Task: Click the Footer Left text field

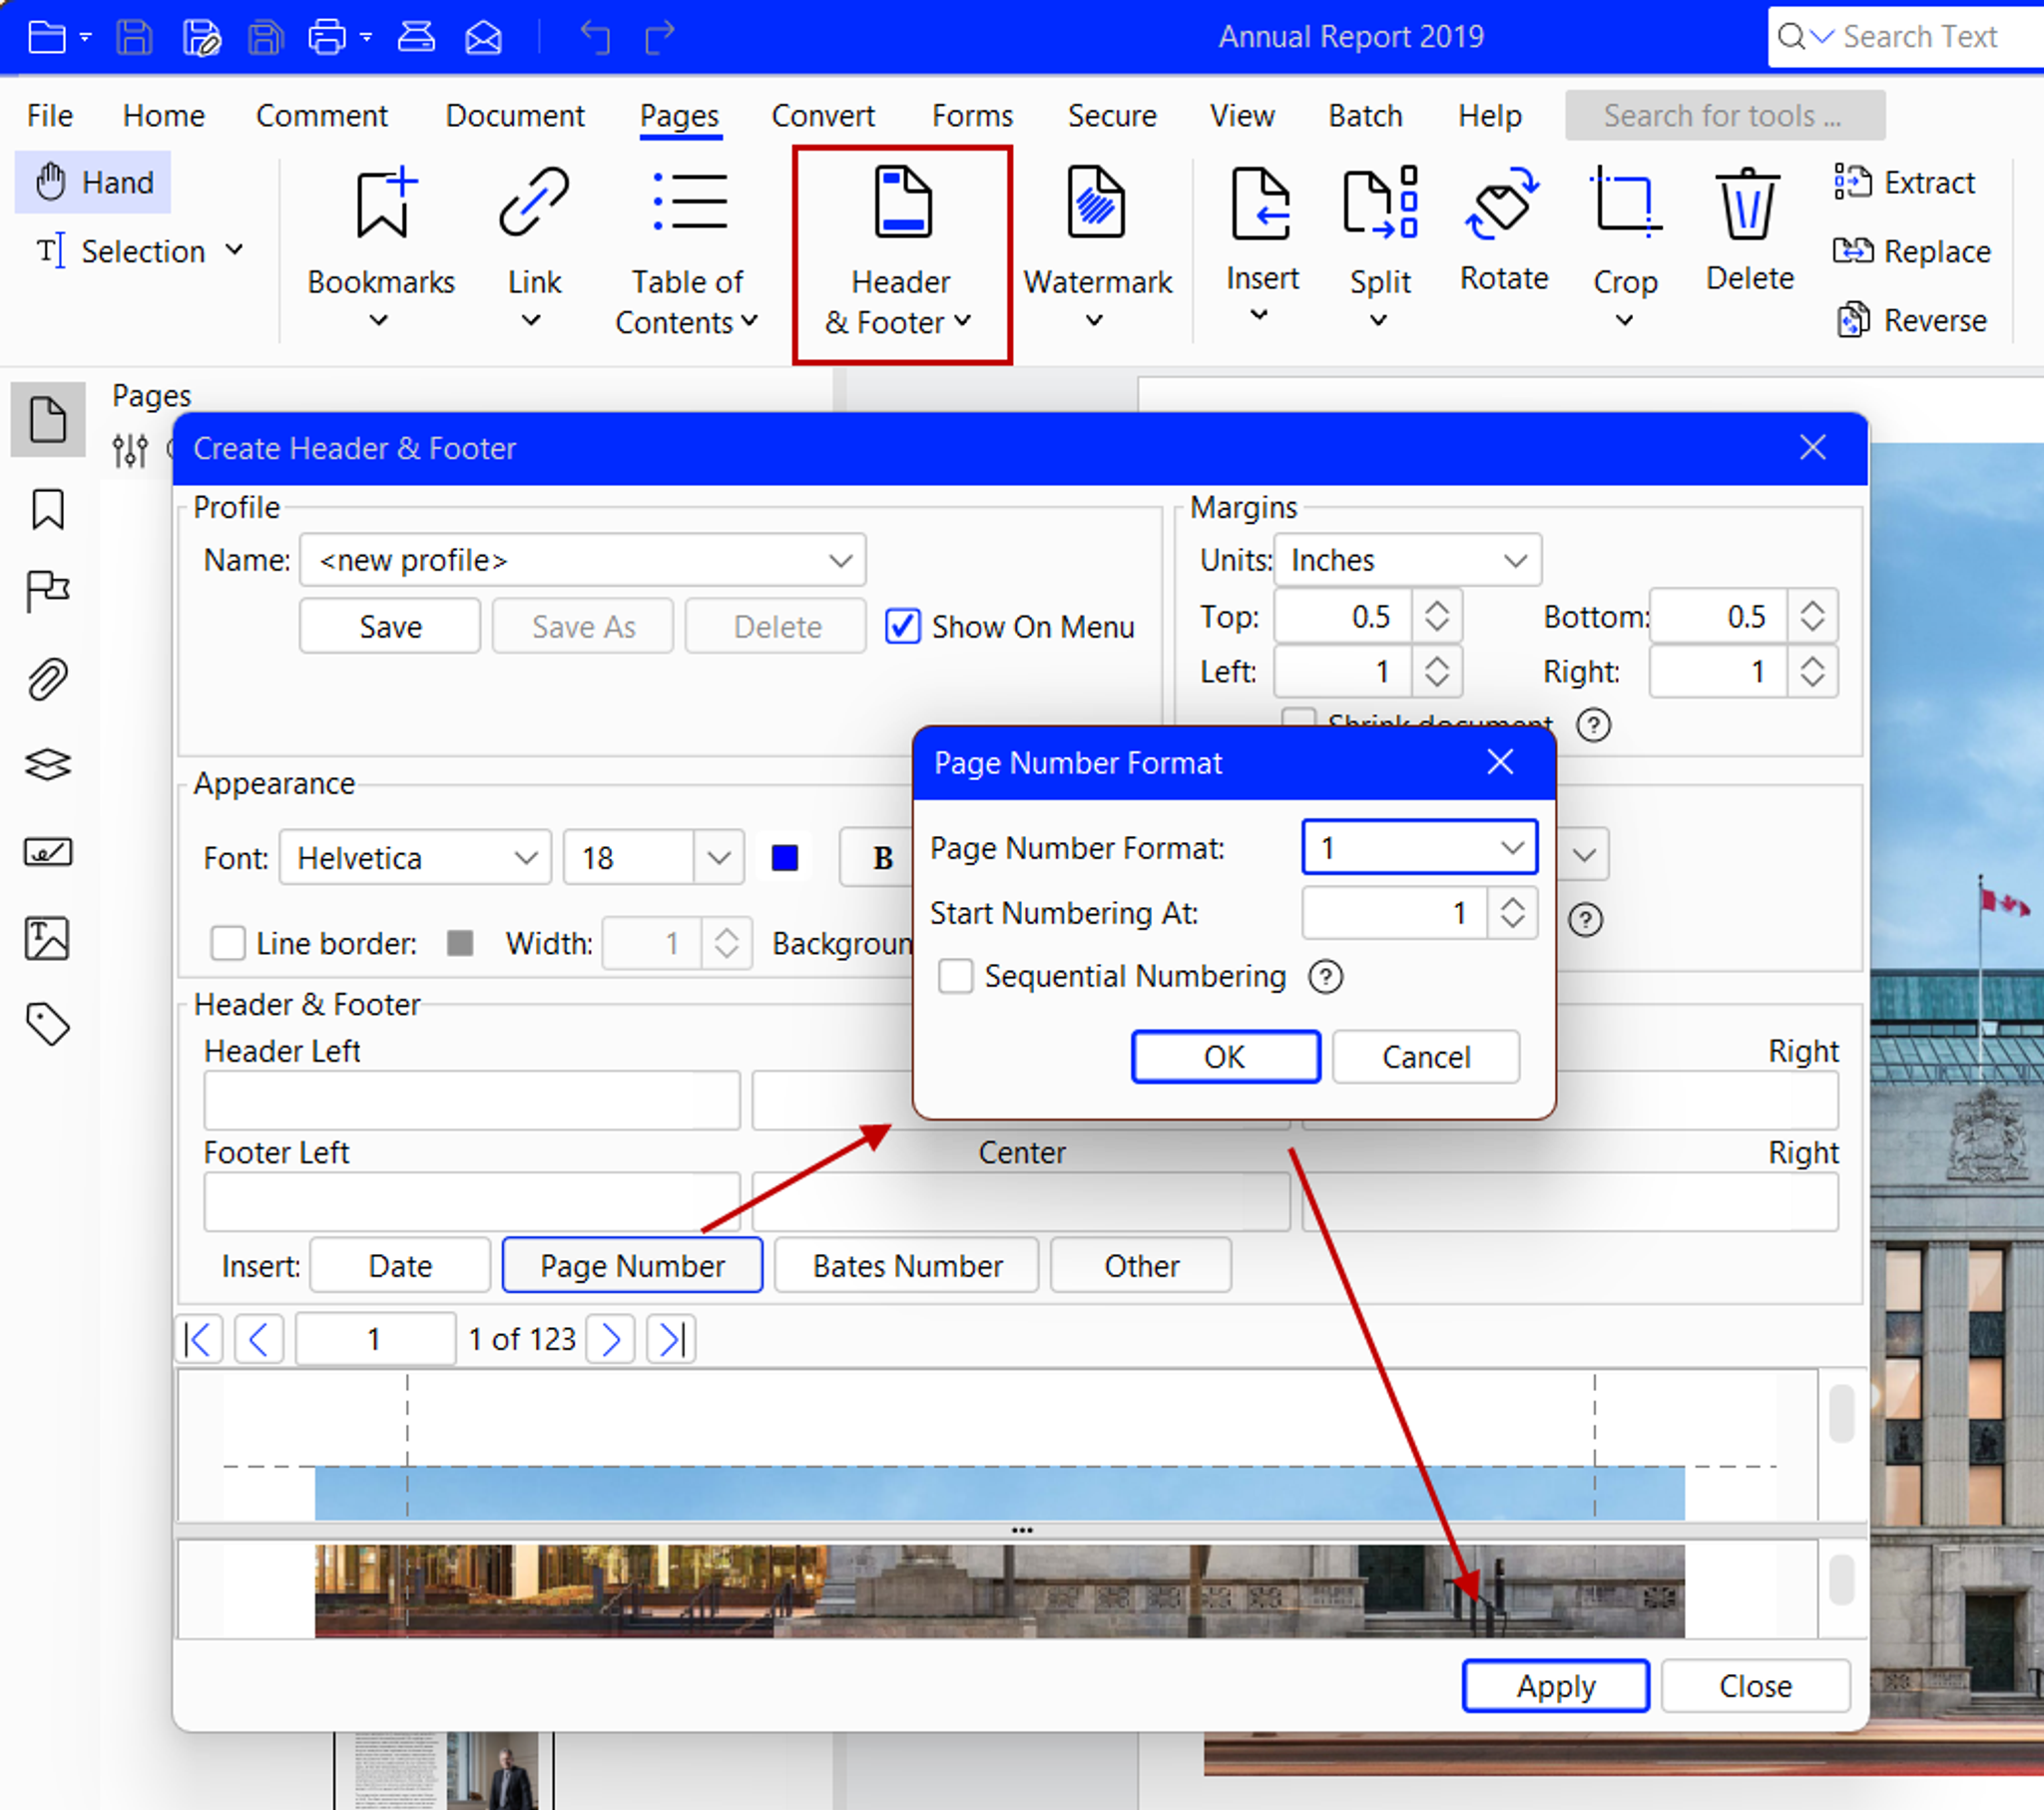Action: click(x=471, y=1201)
